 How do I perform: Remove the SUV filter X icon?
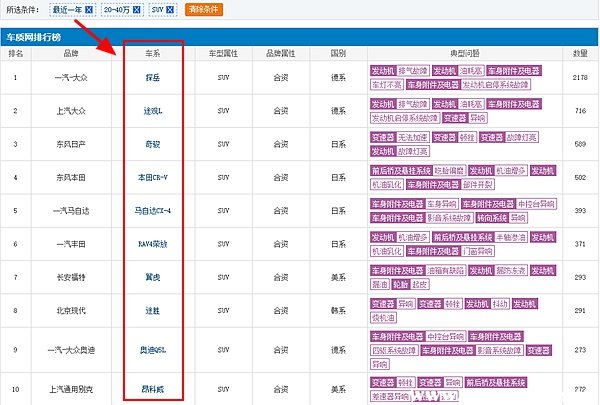[173, 10]
